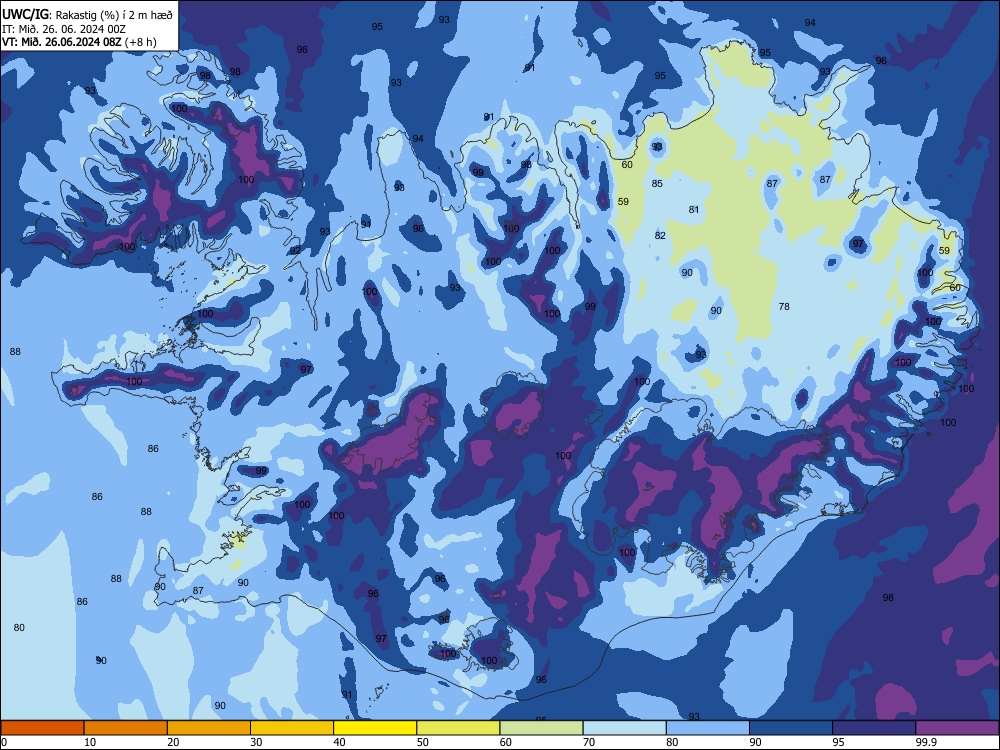Click the 10–20 orange legend swatch
1000x750 pixels.
coord(126,728)
